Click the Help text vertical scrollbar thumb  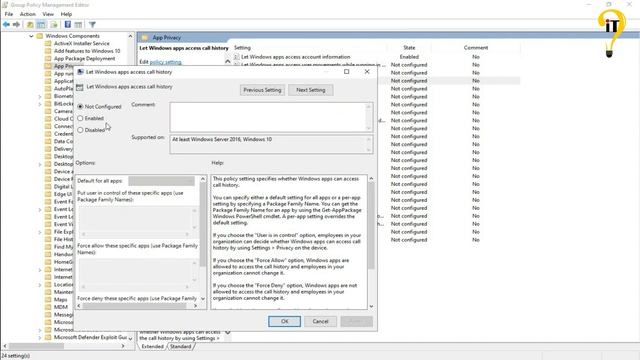371,225
